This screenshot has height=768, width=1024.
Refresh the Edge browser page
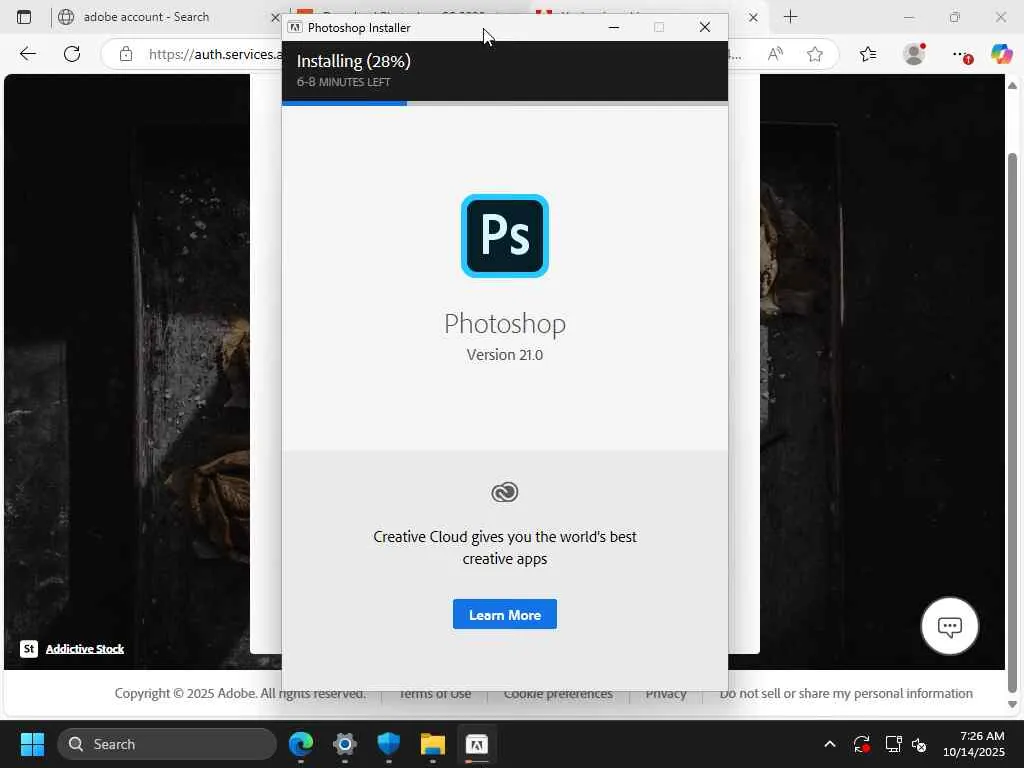[72, 54]
